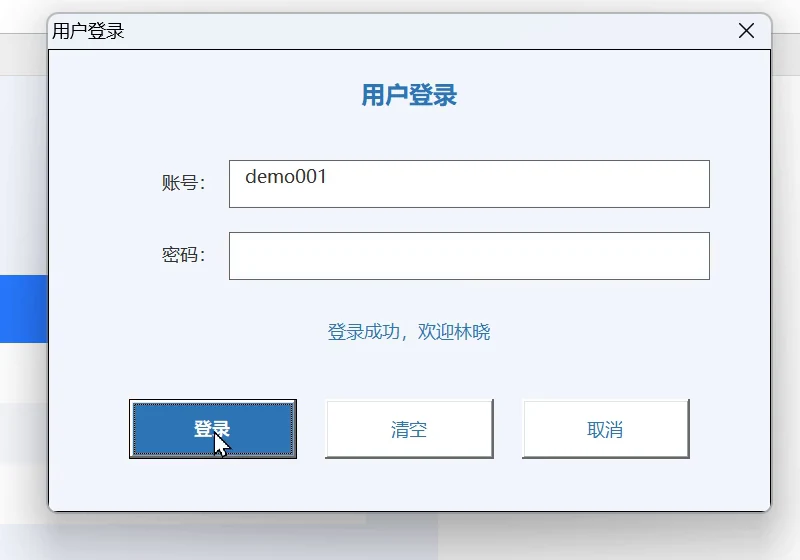Click the 密码: label
This screenshot has width=800, height=560.
[x=183, y=254]
